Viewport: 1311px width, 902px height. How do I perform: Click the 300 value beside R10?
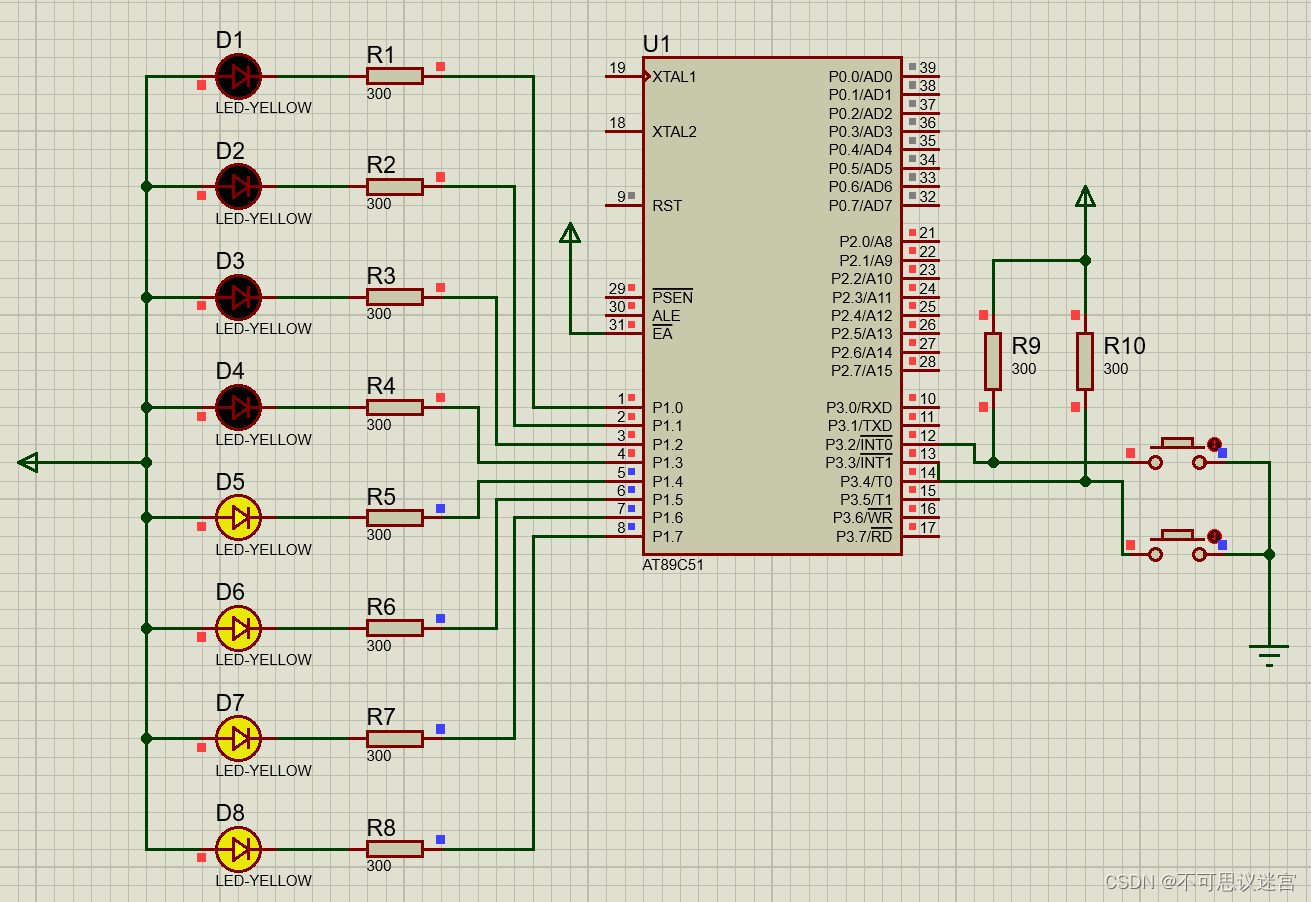pyautogui.click(x=1116, y=369)
